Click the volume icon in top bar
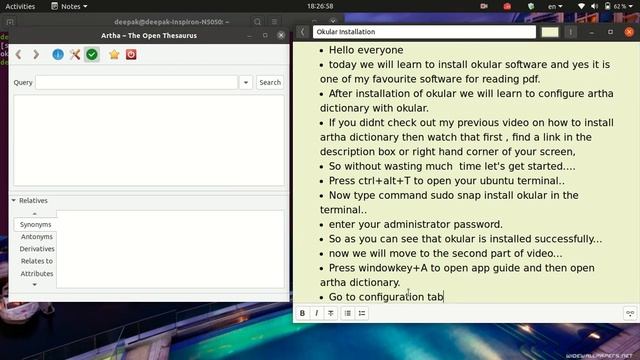The height and width of the screenshot is (360, 640). coord(594,6)
